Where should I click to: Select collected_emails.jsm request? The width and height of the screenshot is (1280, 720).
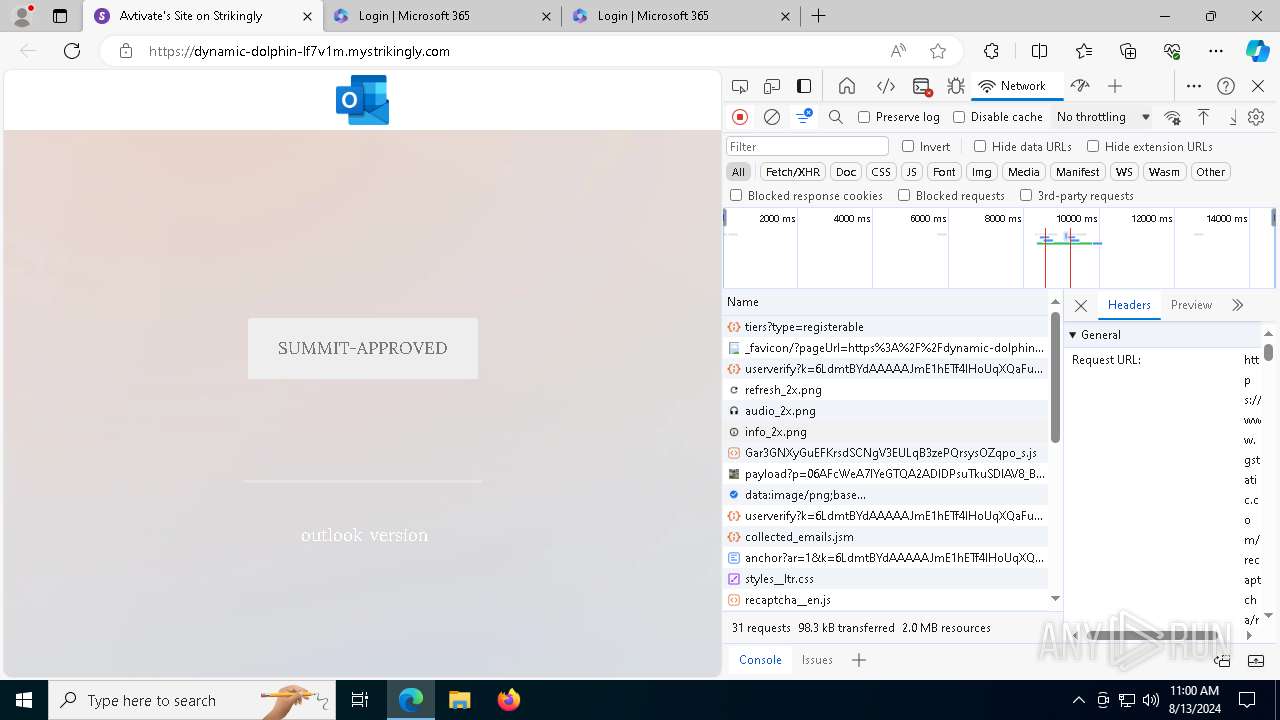coord(886,537)
